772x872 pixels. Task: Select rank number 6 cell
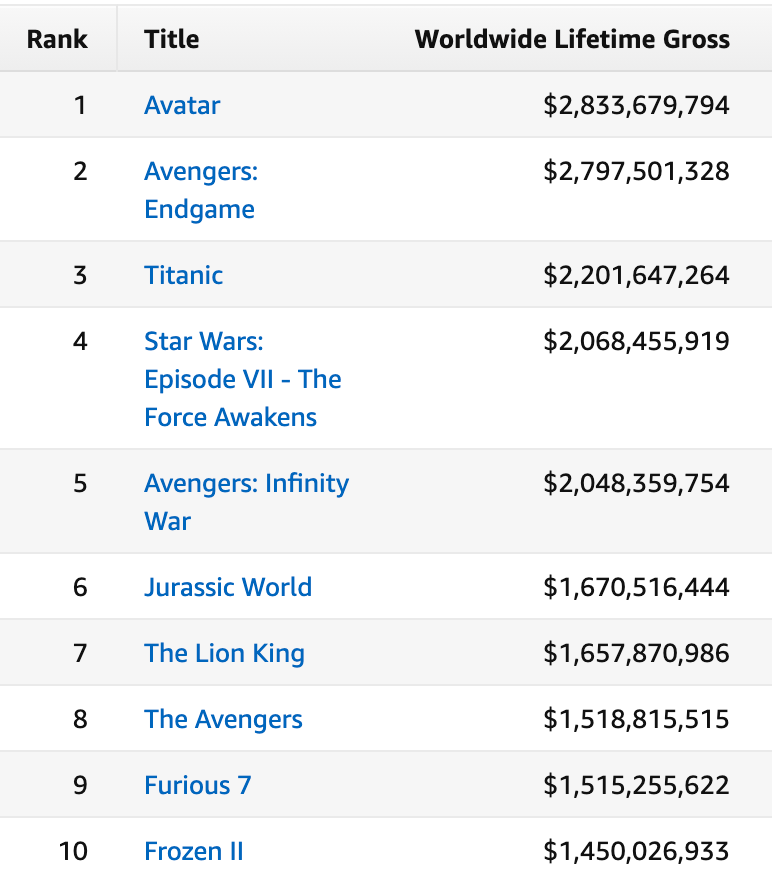tap(80, 587)
